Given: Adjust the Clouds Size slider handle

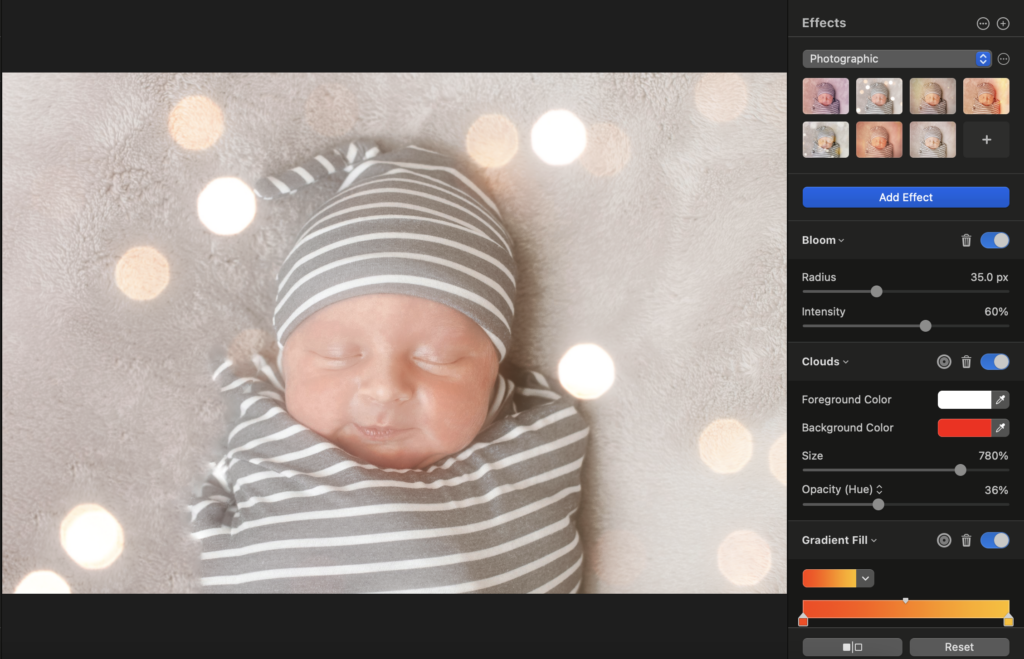Looking at the screenshot, I should click(960, 470).
